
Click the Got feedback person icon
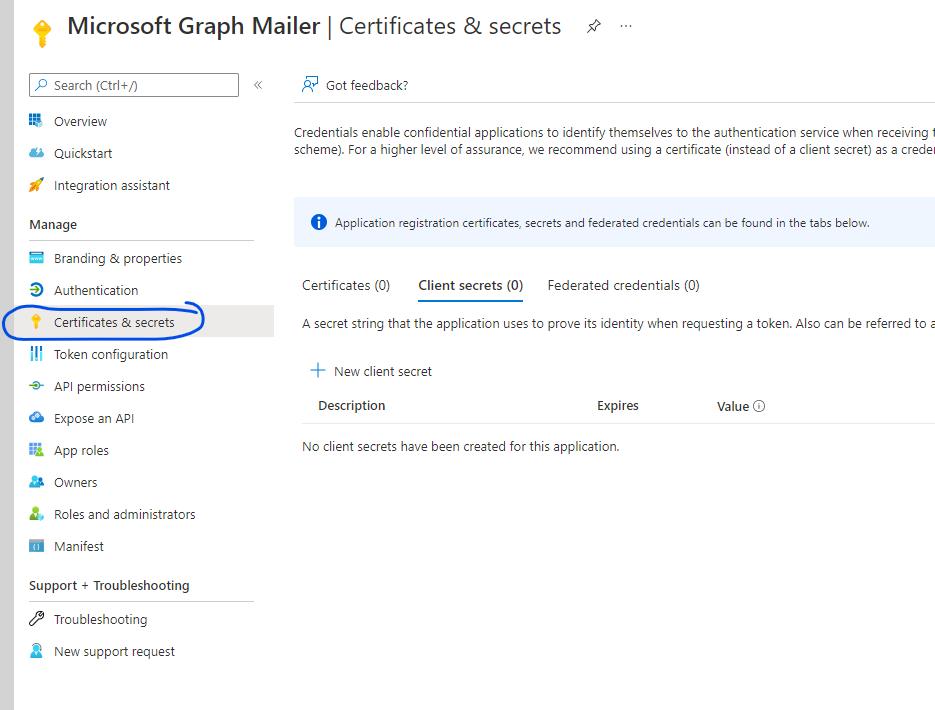(309, 85)
